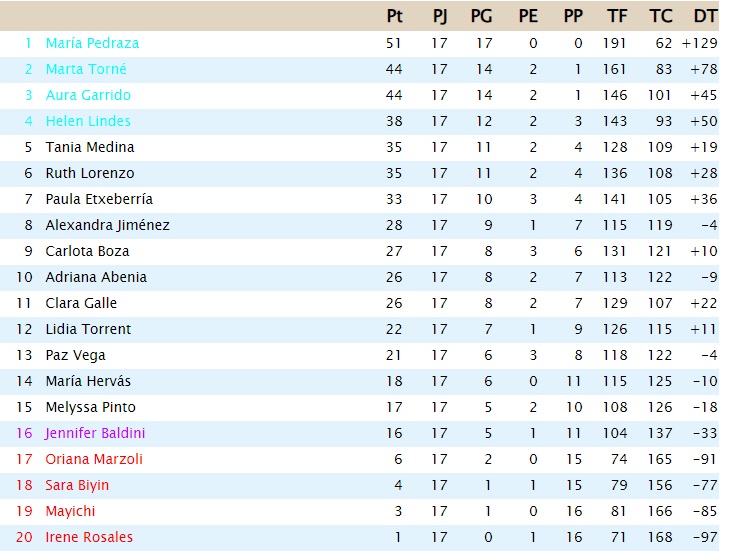
Task: Select the TC column header
Action: pos(661,16)
